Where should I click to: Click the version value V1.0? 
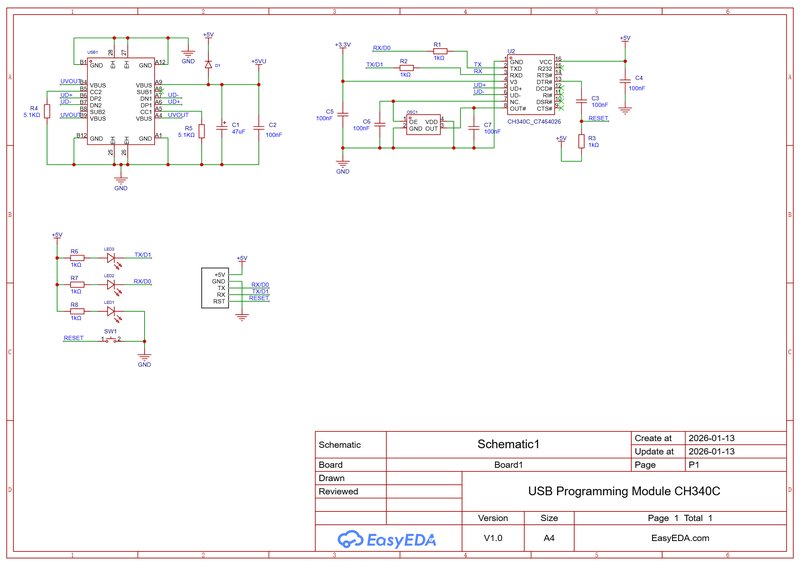click(x=493, y=538)
